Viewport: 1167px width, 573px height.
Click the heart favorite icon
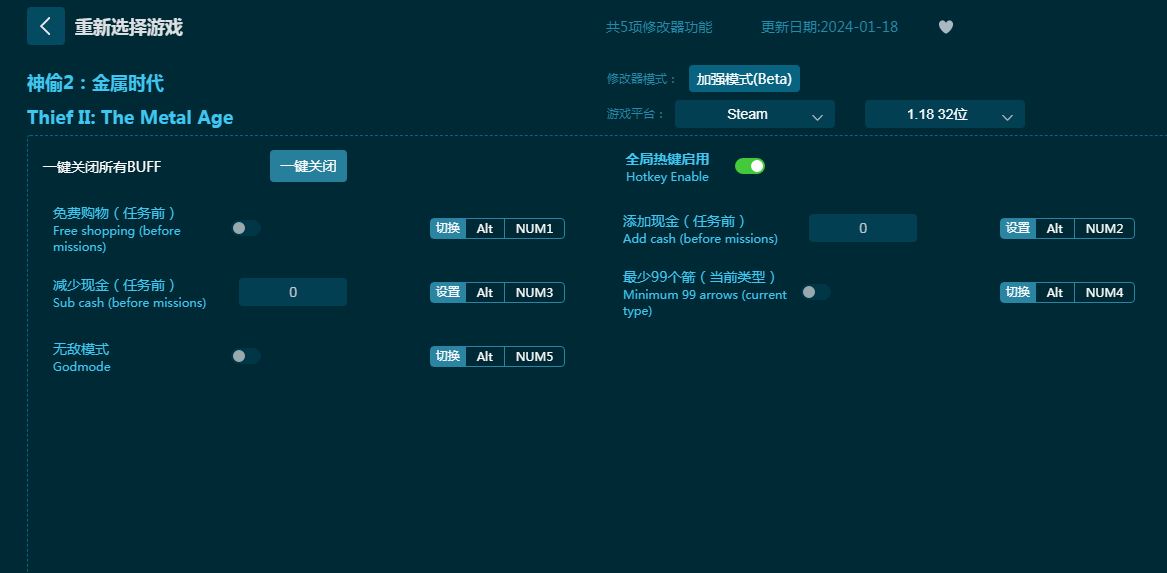(x=945, y=27)
